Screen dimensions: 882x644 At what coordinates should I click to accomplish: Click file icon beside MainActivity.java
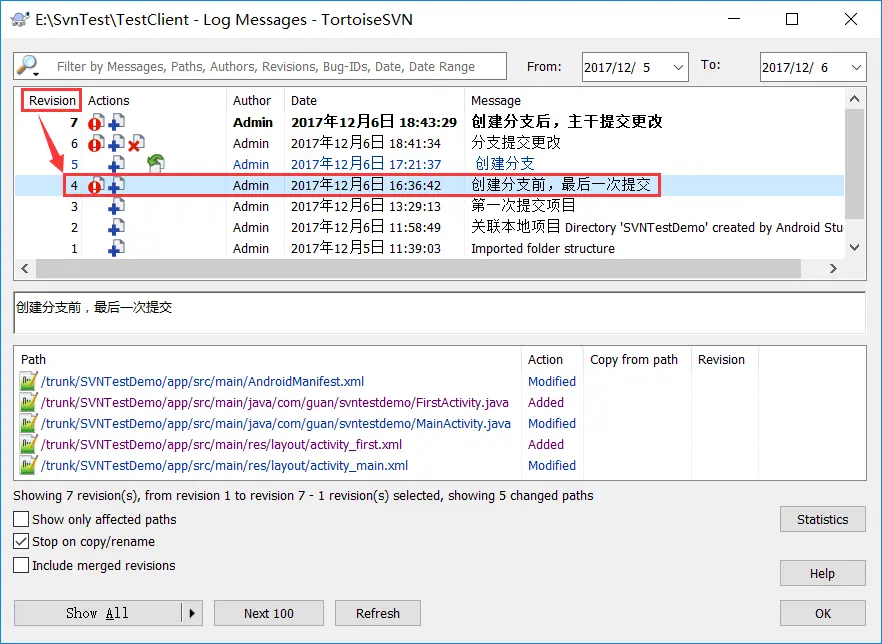tap(29, 424)
